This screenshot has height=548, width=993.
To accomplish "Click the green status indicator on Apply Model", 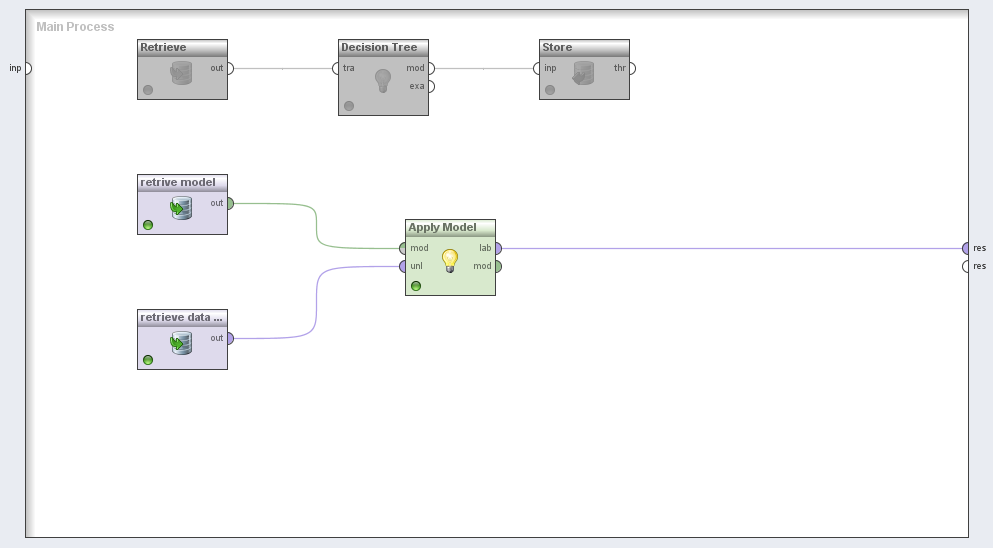I will pos(416,286).
